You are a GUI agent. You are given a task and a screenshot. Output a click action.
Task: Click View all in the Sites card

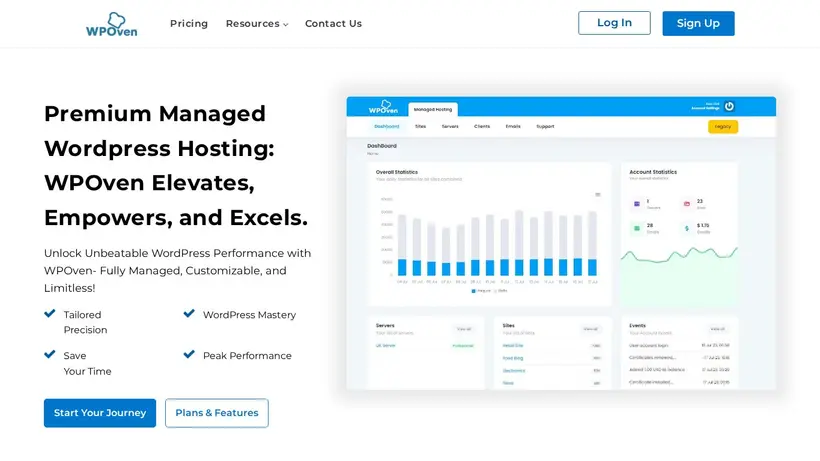(x=590, y=329)
